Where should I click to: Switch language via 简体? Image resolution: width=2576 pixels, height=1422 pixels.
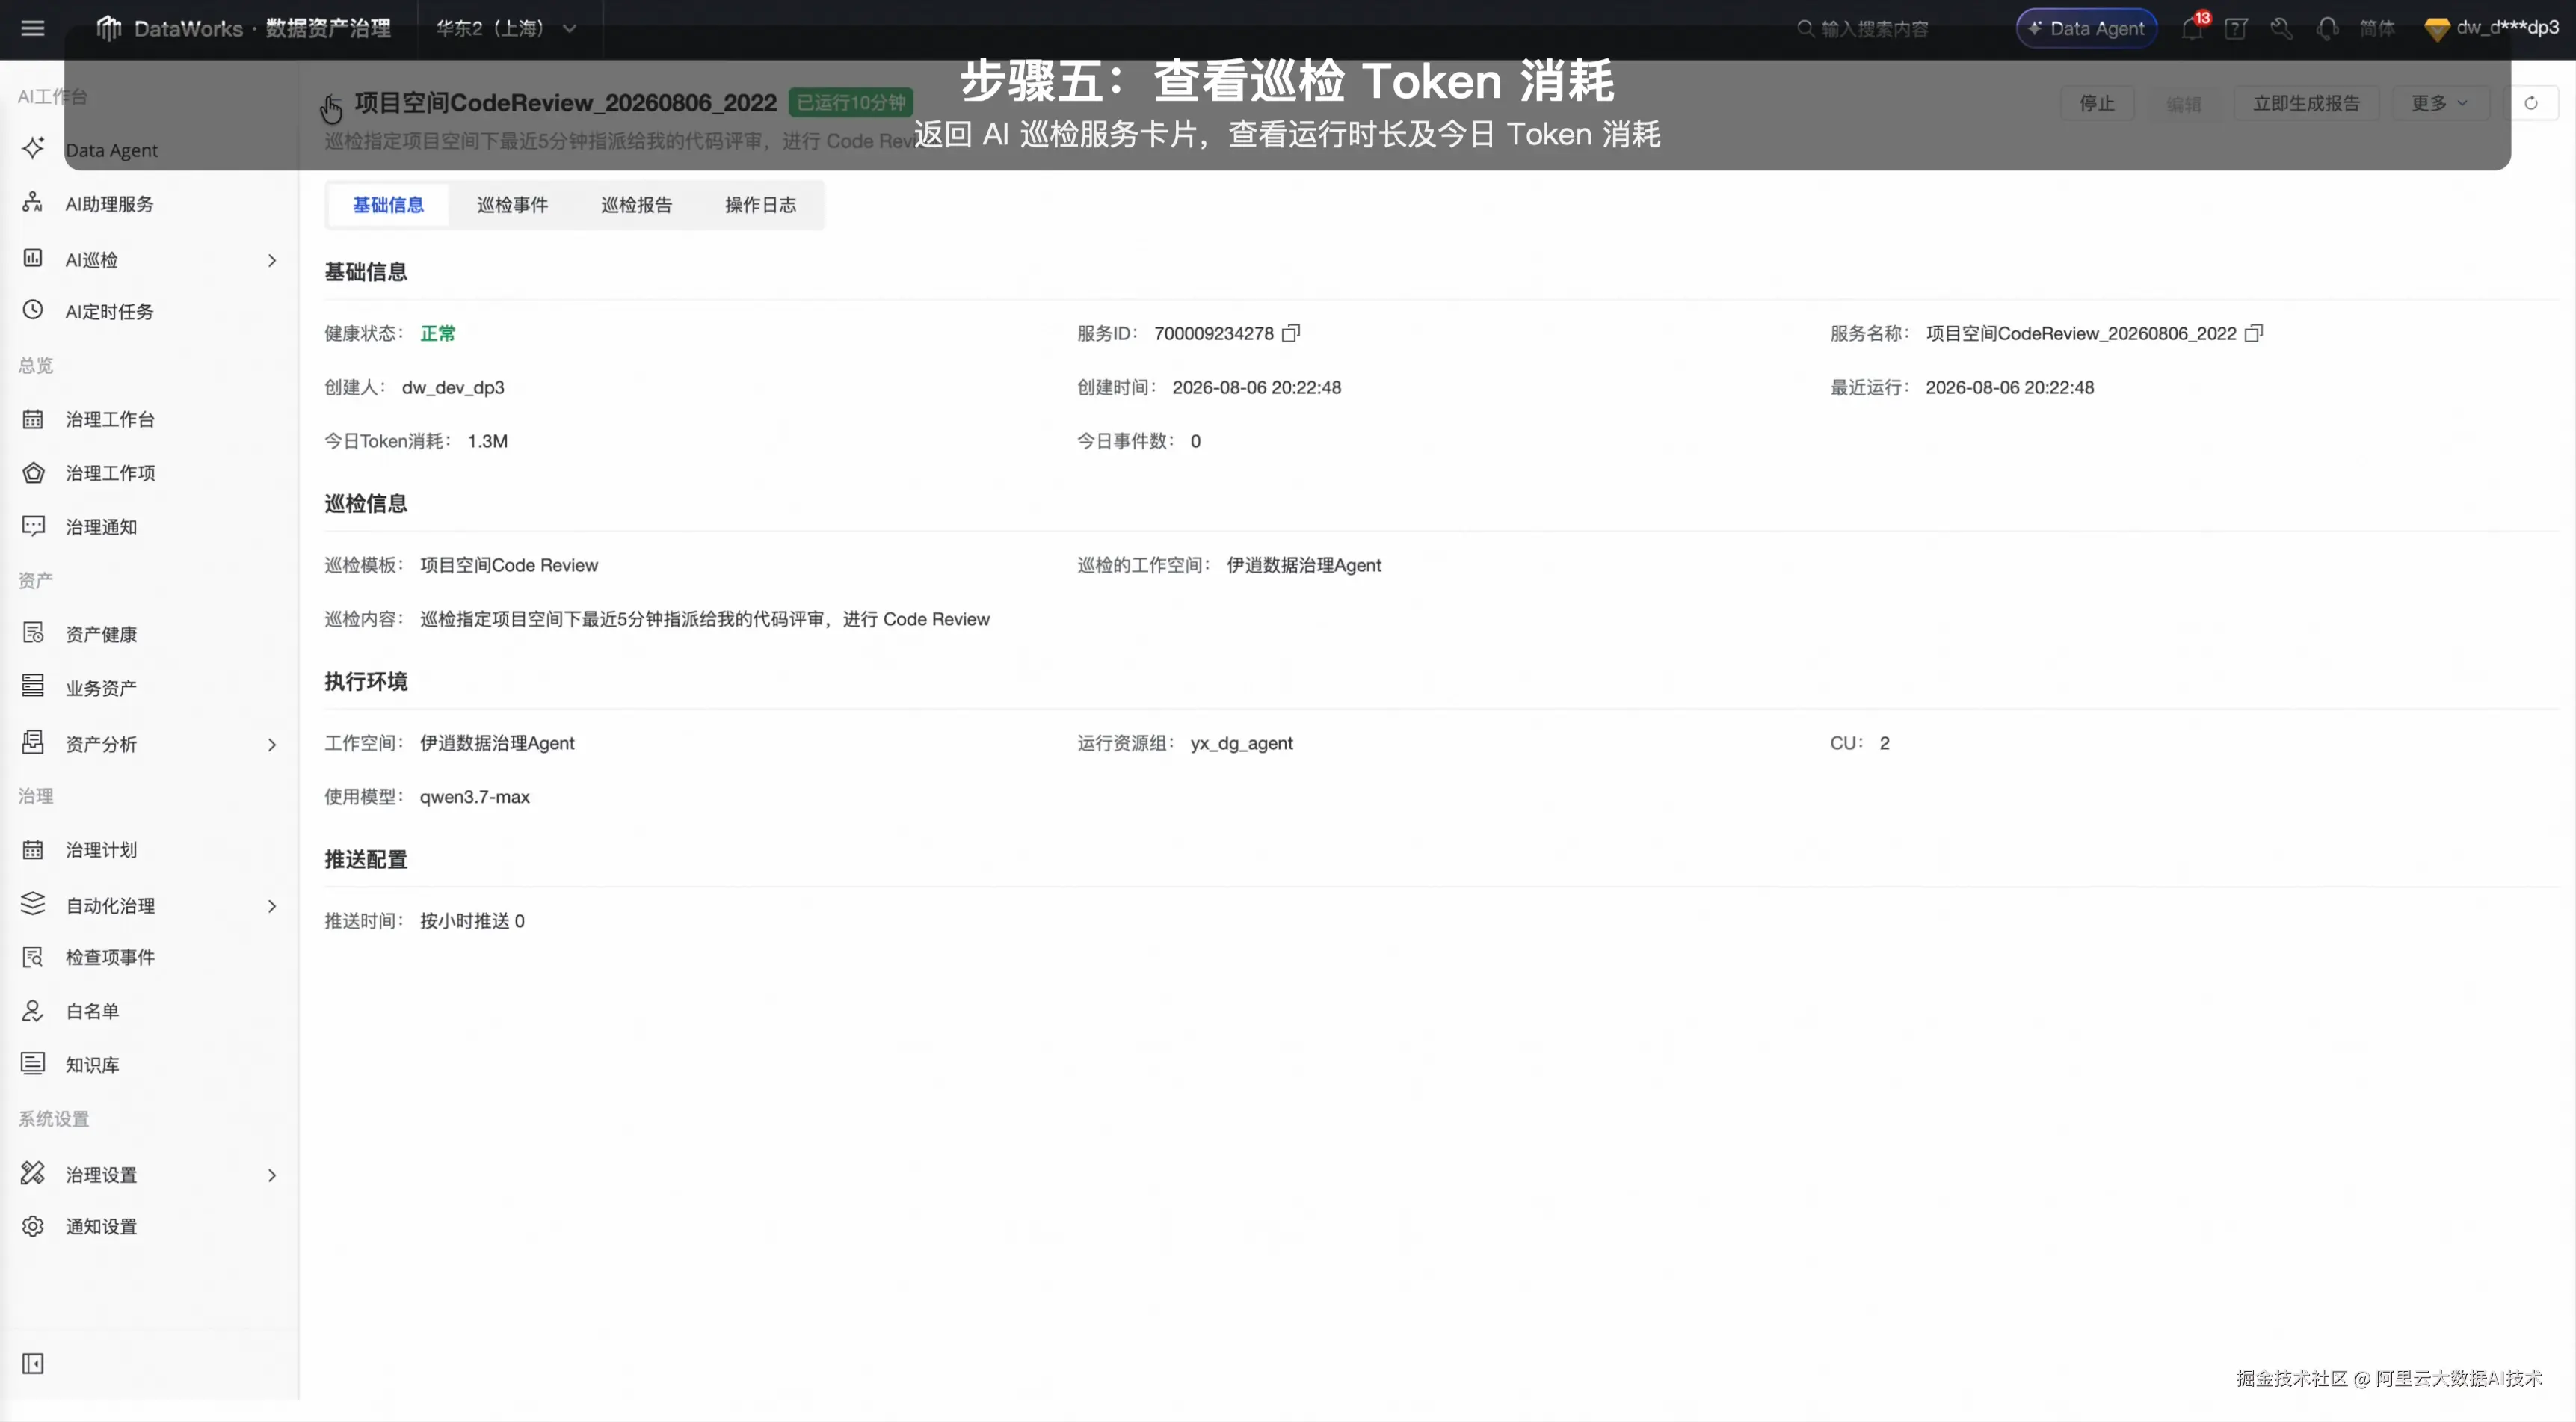tap(2377, 28)
